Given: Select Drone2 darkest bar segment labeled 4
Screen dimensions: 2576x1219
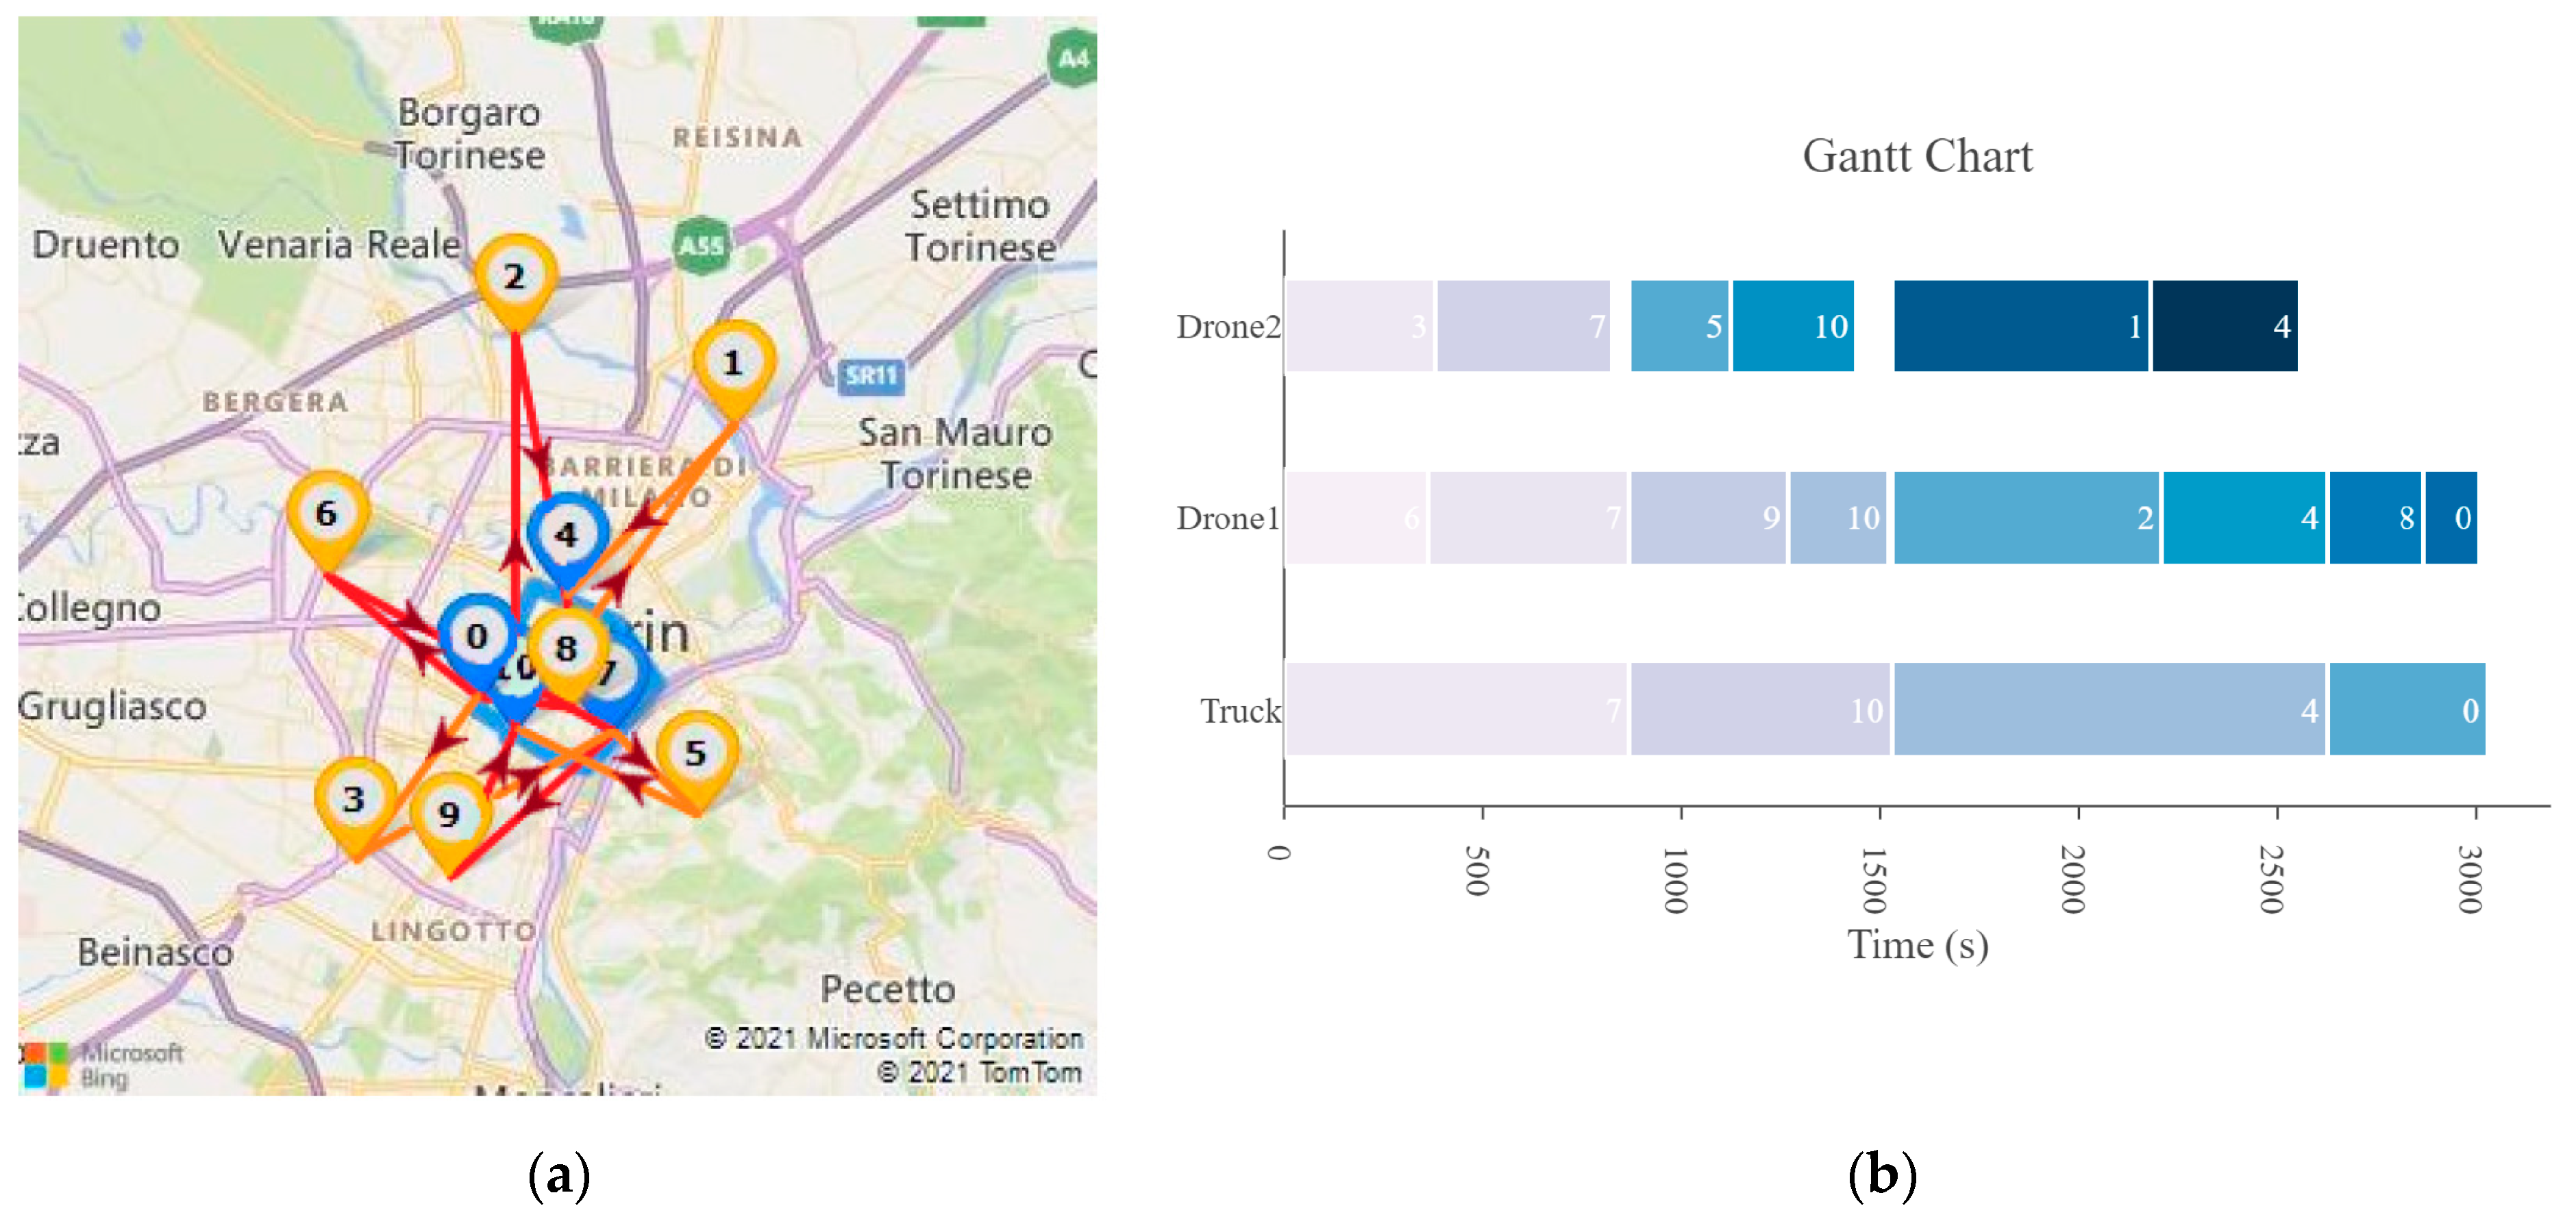Looking at the screenshot, I should (x=2225, y=326).
